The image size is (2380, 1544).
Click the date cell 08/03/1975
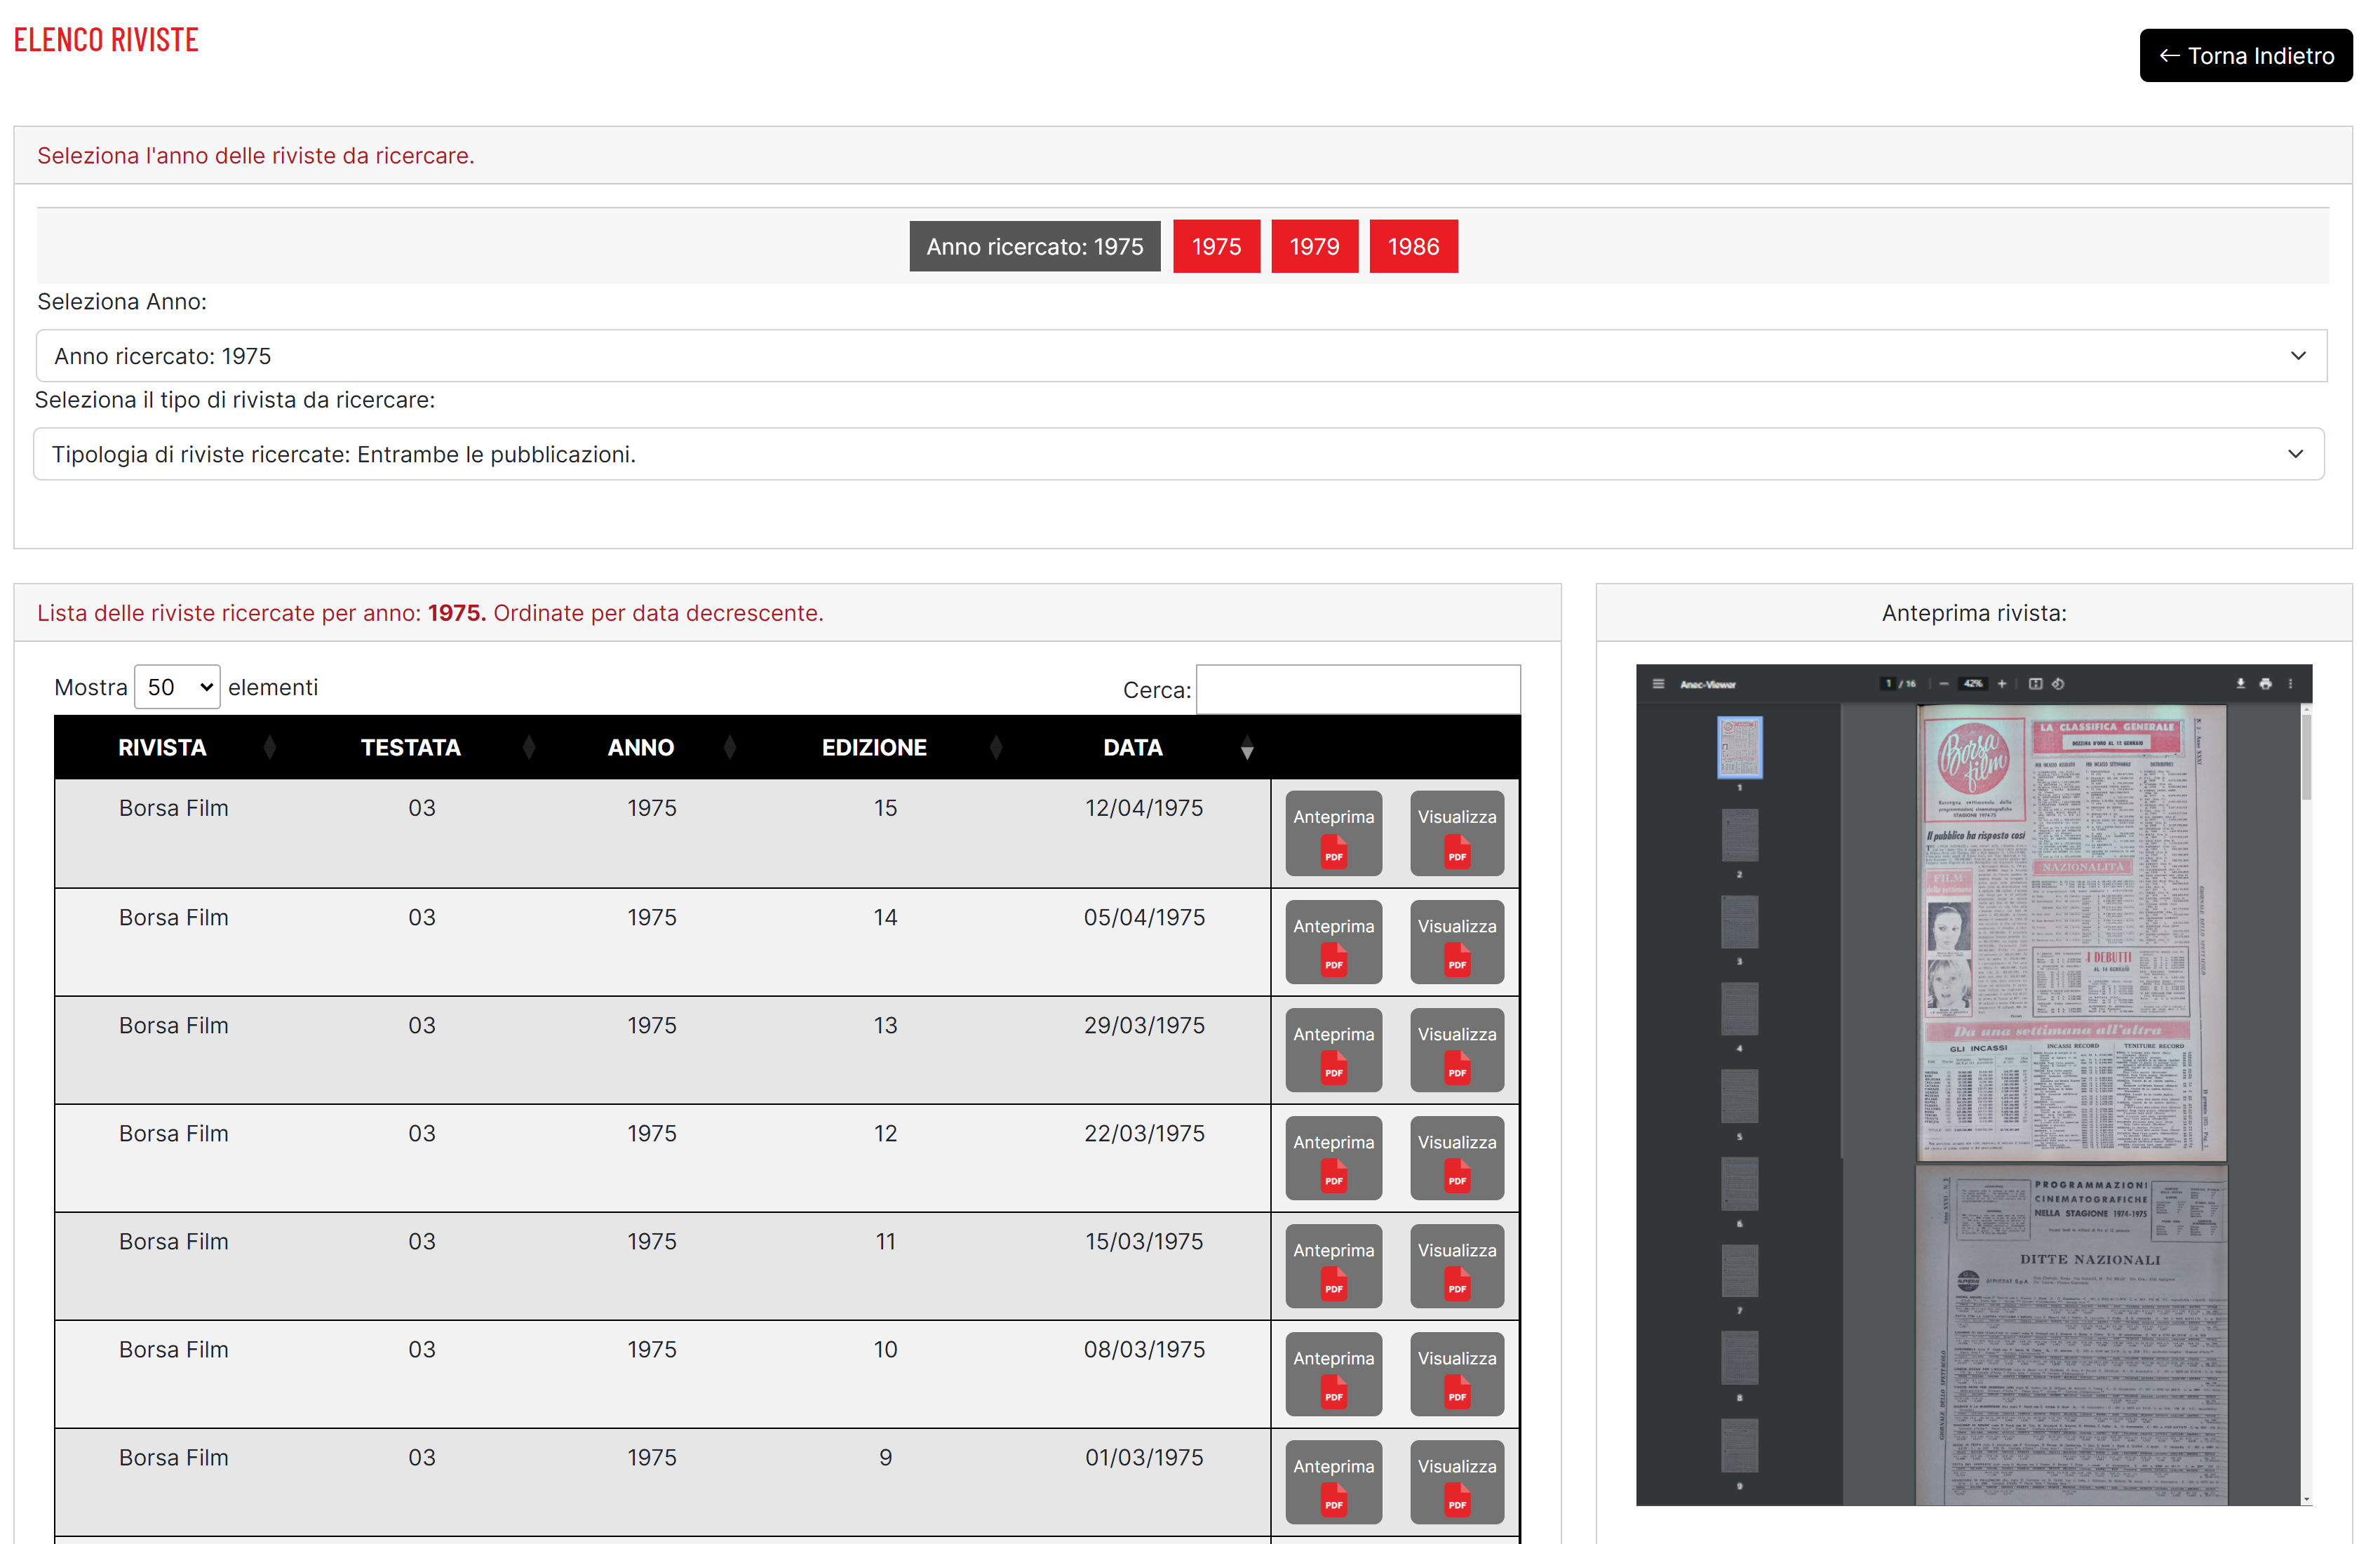coord(1144,1349)
